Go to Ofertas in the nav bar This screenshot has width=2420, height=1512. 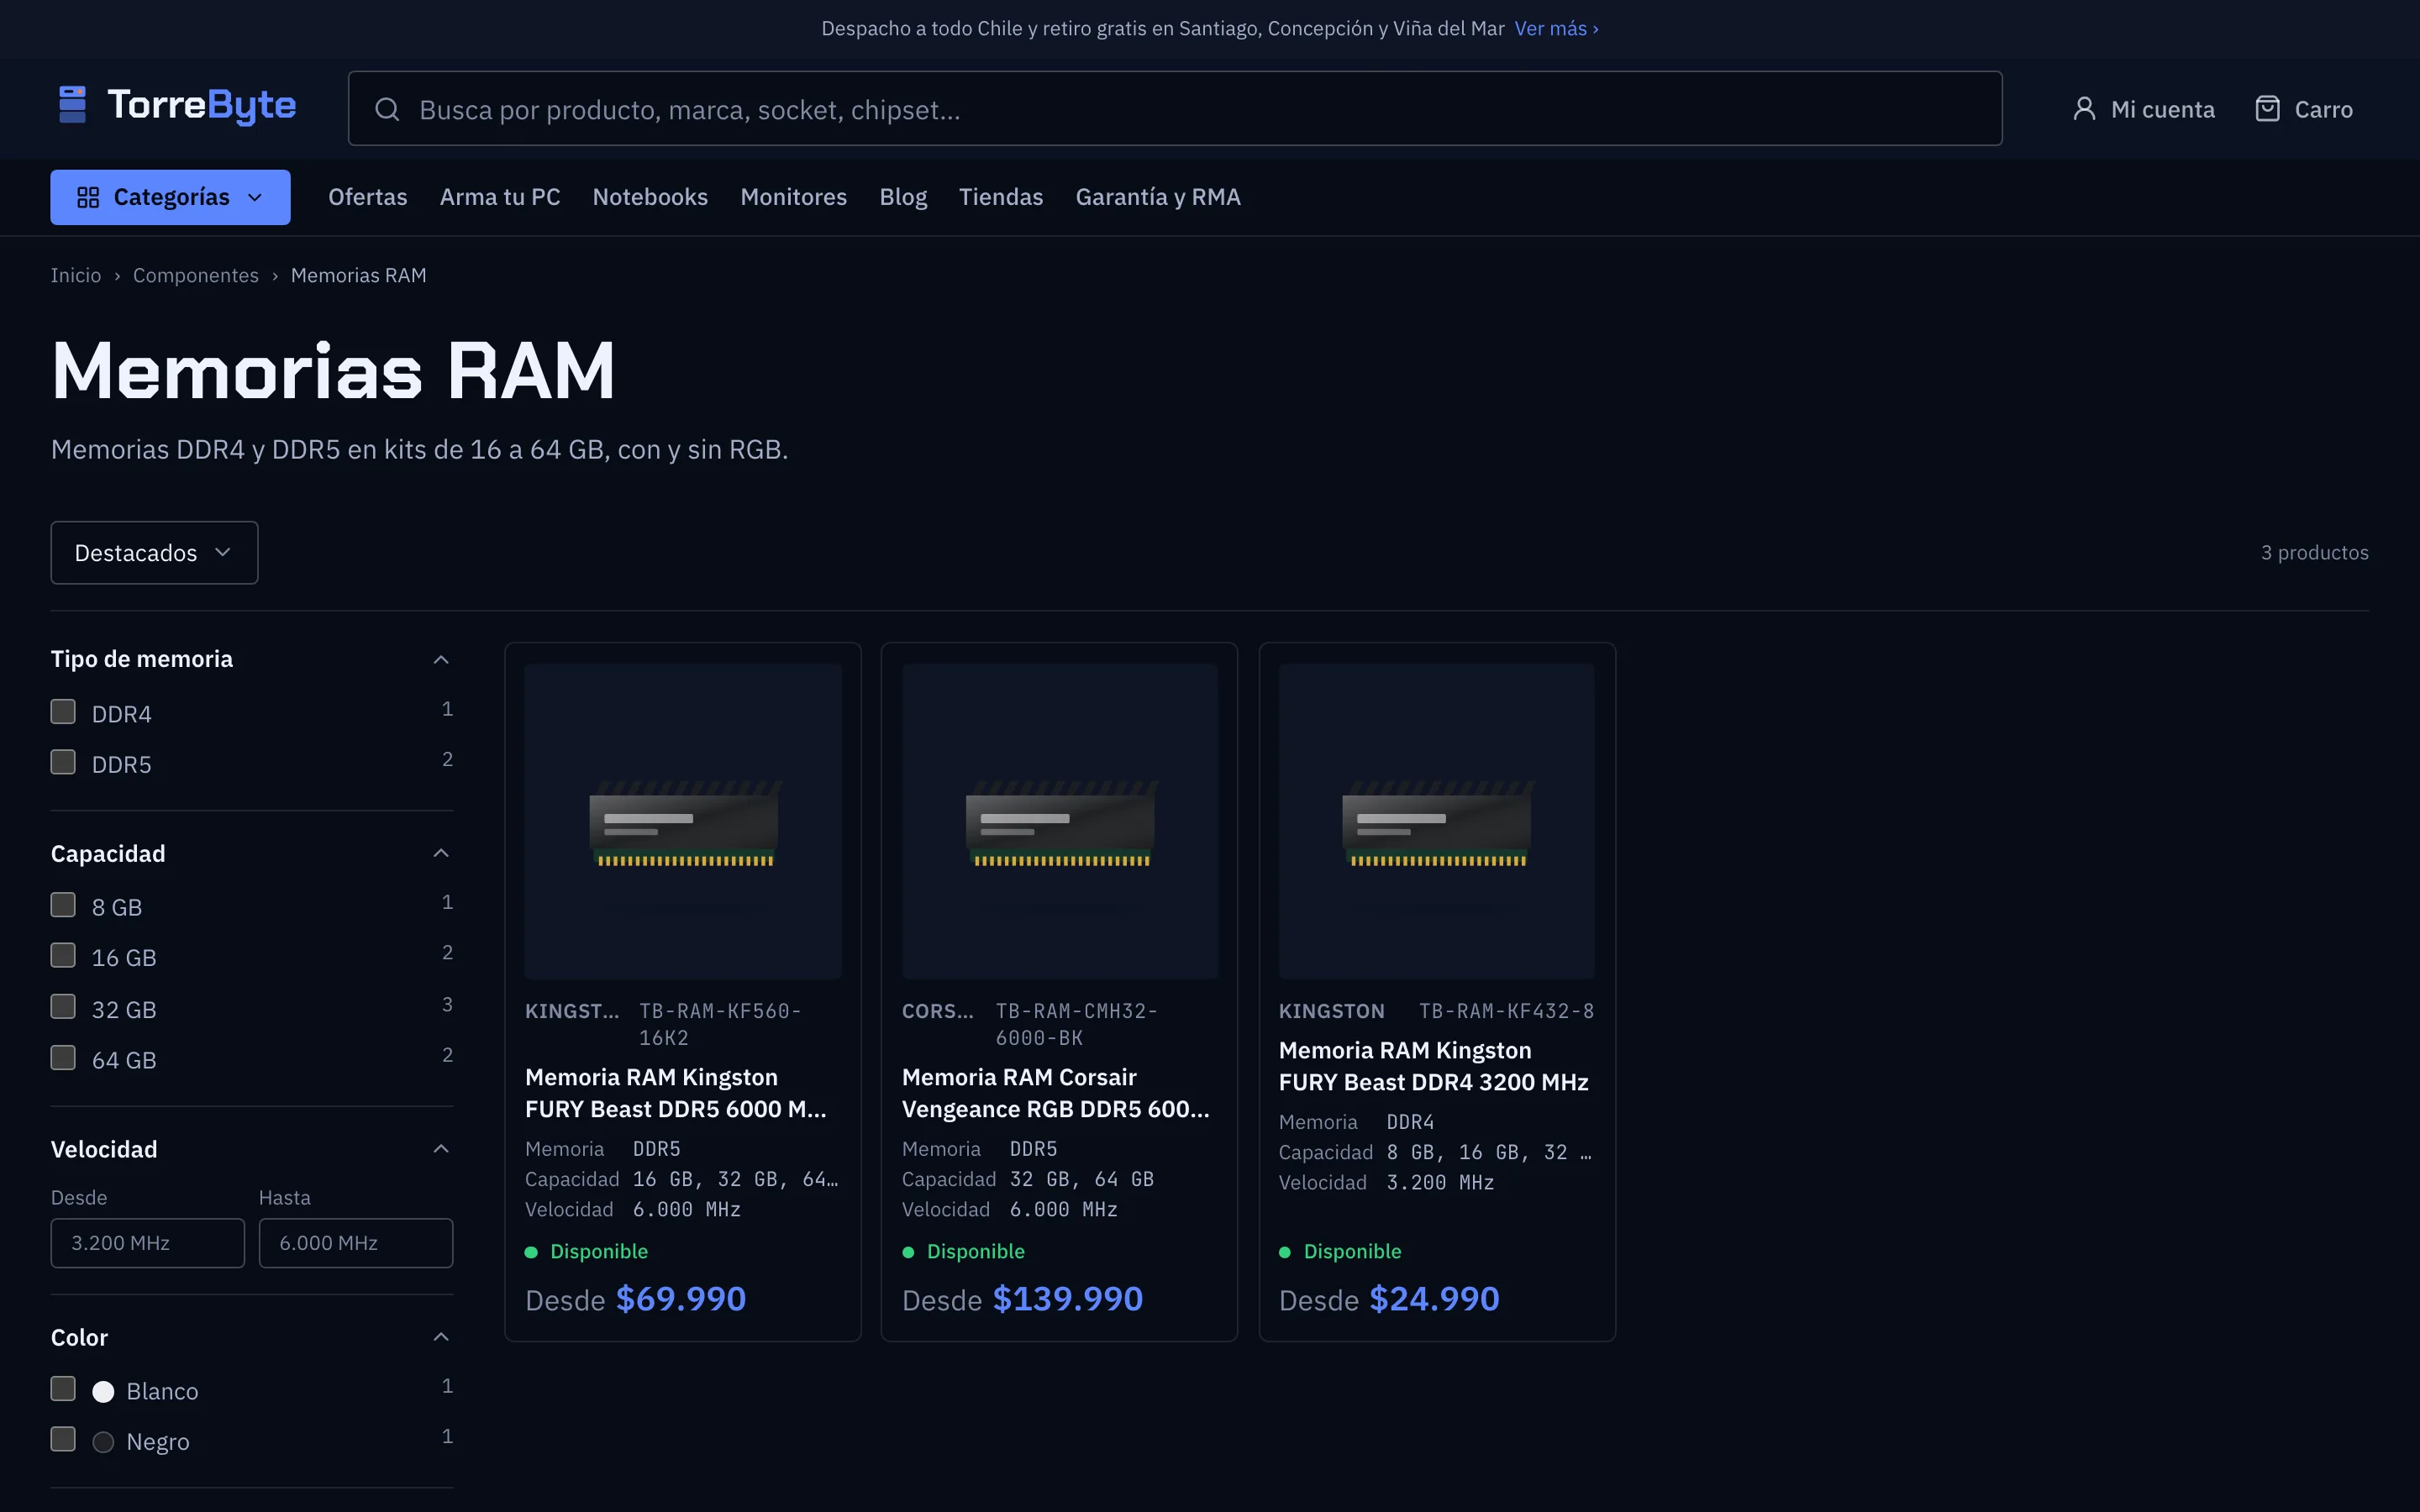(x=368, y=197)
